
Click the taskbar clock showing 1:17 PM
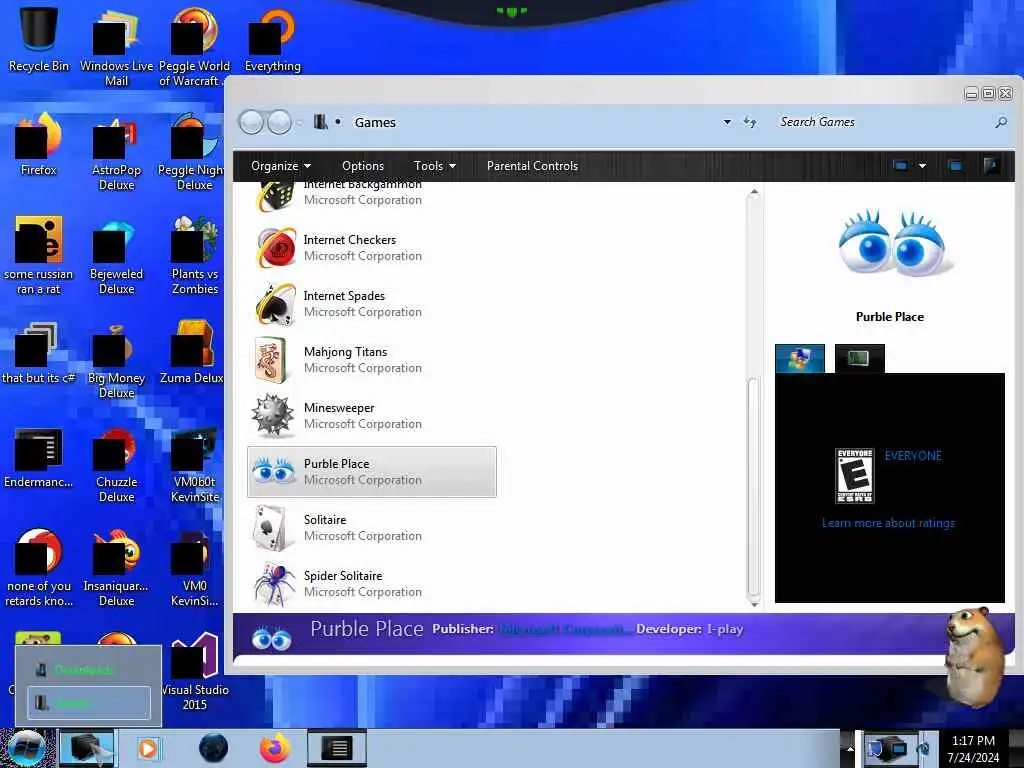973,749
